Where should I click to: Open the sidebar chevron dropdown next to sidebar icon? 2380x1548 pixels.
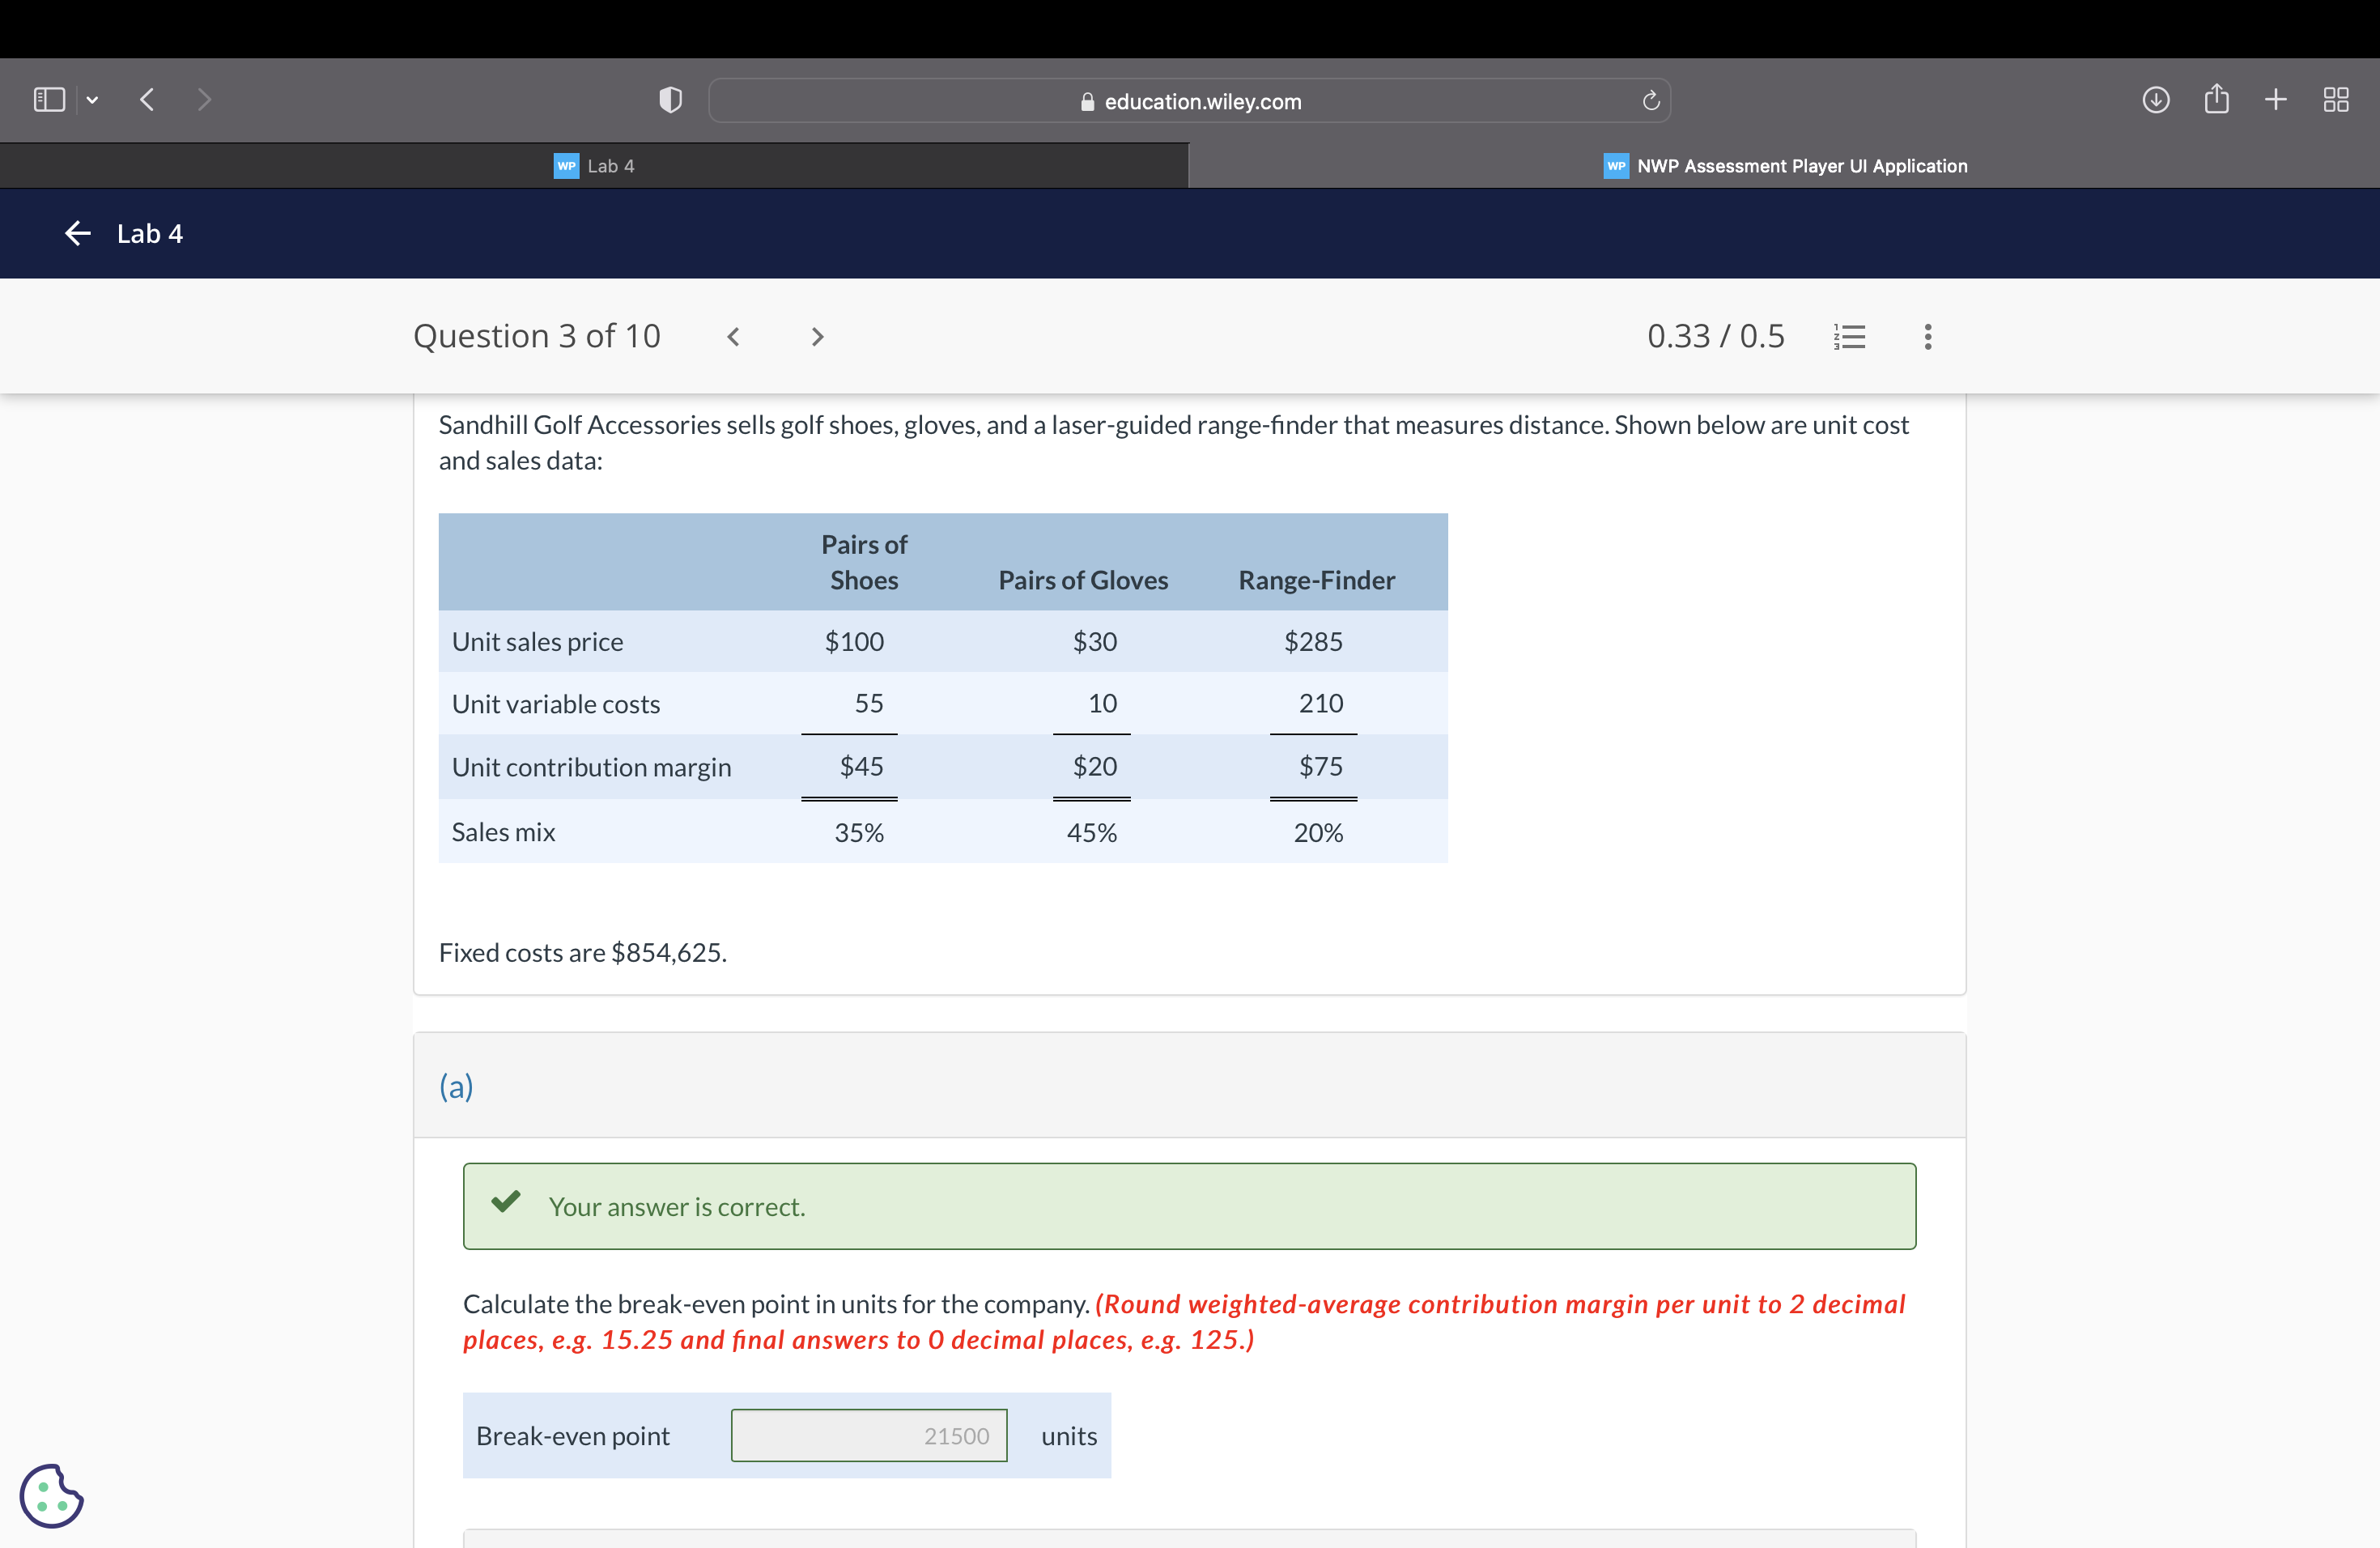[x=92, y=99]
